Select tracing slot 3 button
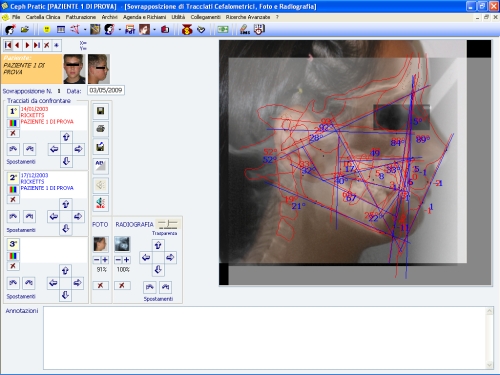The image size is (500, 375). (13, 244)
